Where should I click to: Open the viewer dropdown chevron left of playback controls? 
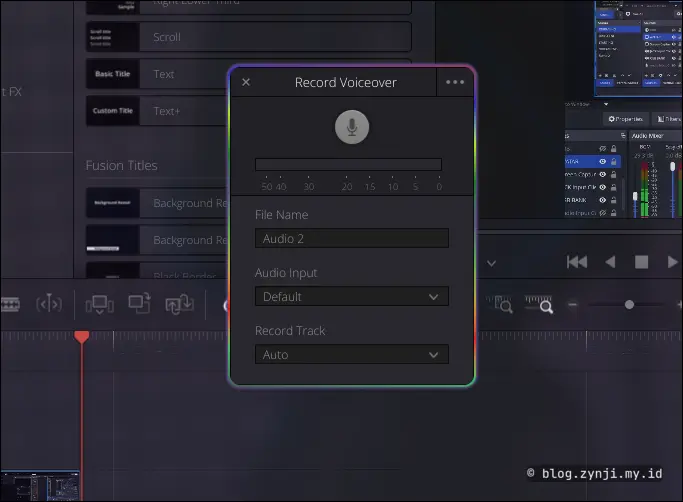pos(491,263)
